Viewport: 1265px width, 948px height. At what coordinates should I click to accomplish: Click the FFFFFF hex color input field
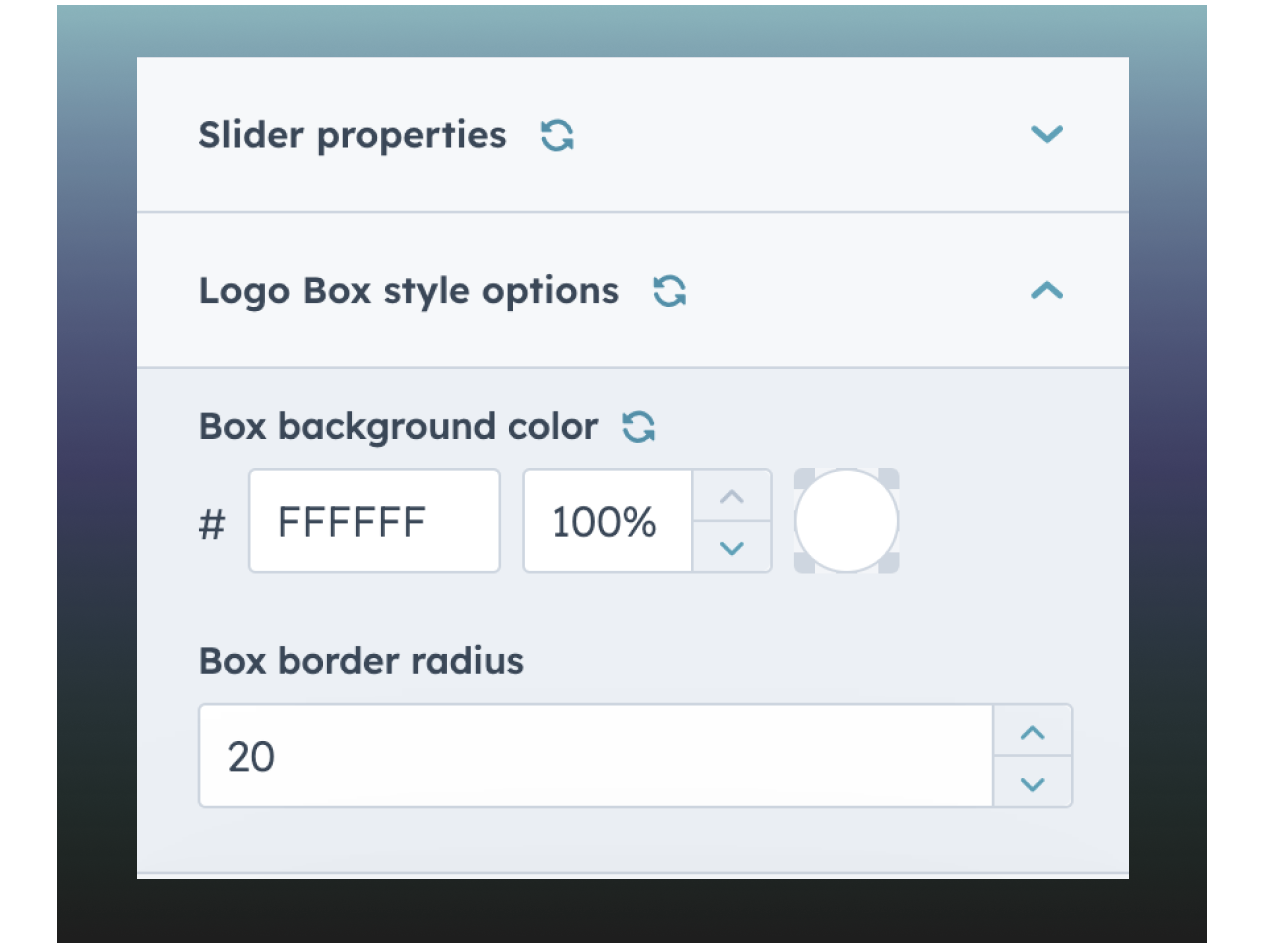pos(374,521)
